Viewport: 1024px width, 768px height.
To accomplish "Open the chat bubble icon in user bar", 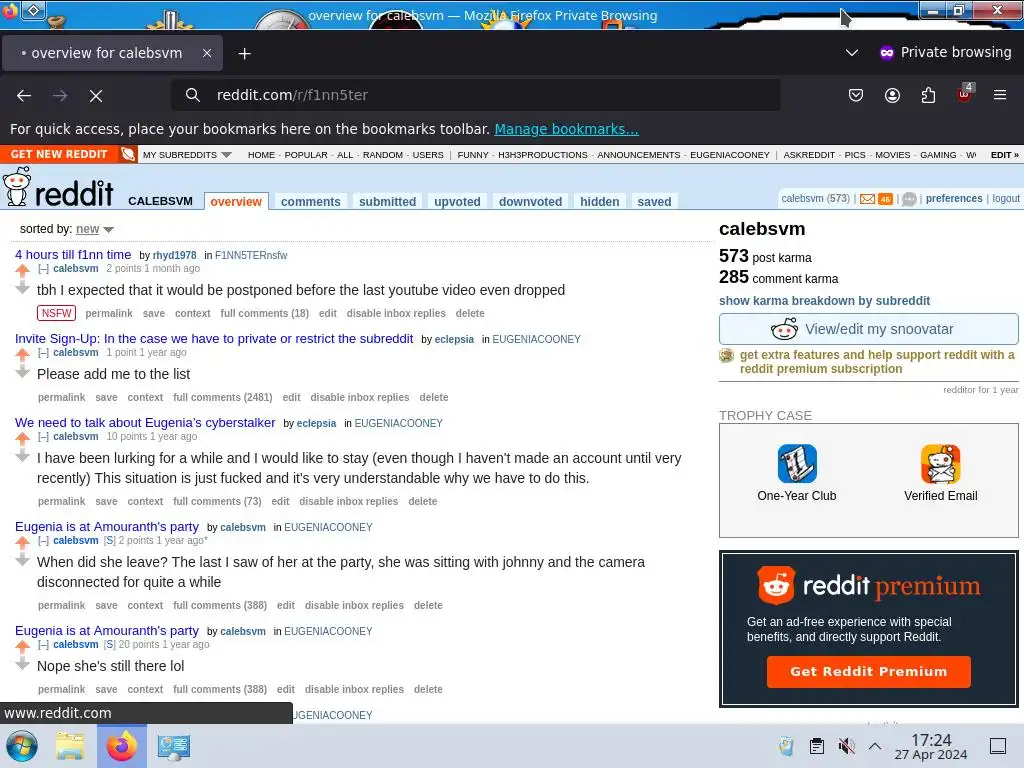I will (x=909, y=199).
